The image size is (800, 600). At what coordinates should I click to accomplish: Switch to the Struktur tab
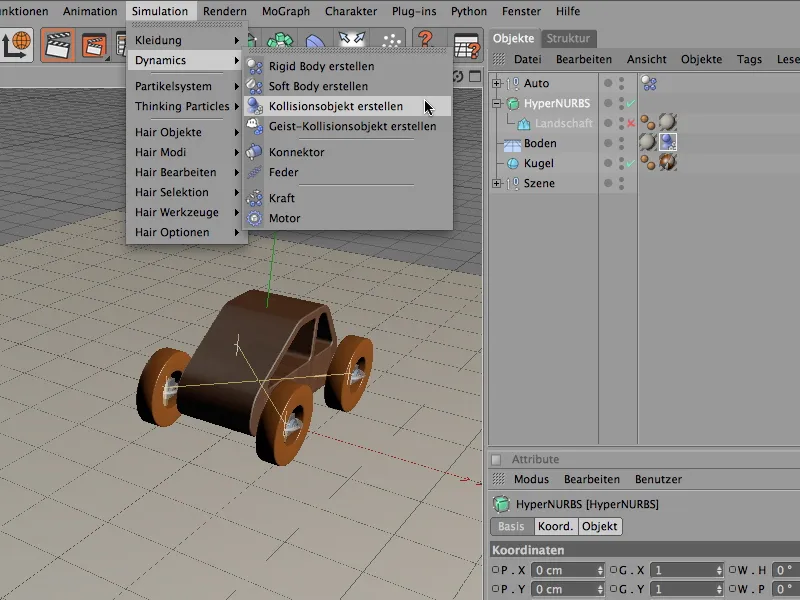tap(569, 39)
